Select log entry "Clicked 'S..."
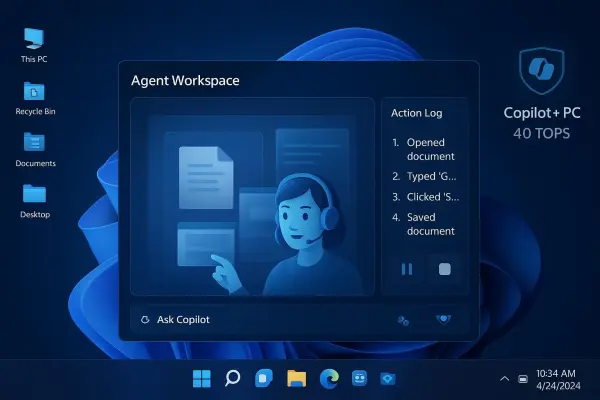Image resolution: width=600 pixels, height=400 pixels. (426, 197)
